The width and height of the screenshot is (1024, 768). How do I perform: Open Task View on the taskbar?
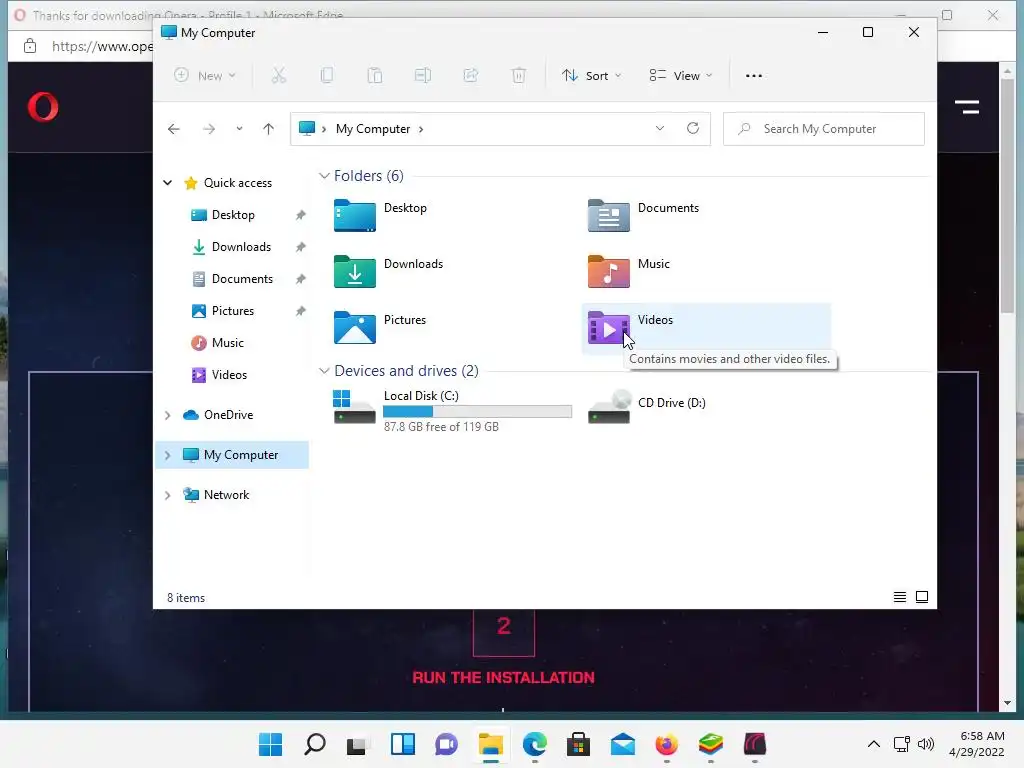(x=358, y=744)
